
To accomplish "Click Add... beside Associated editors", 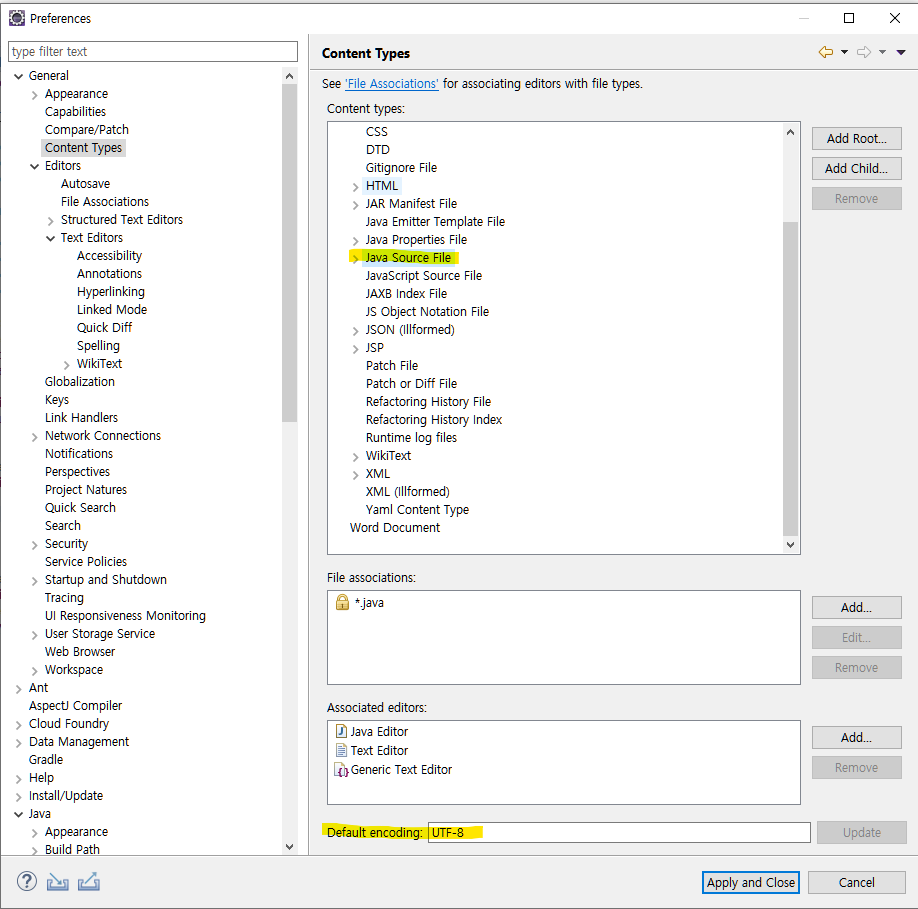I will pos(857,738).
